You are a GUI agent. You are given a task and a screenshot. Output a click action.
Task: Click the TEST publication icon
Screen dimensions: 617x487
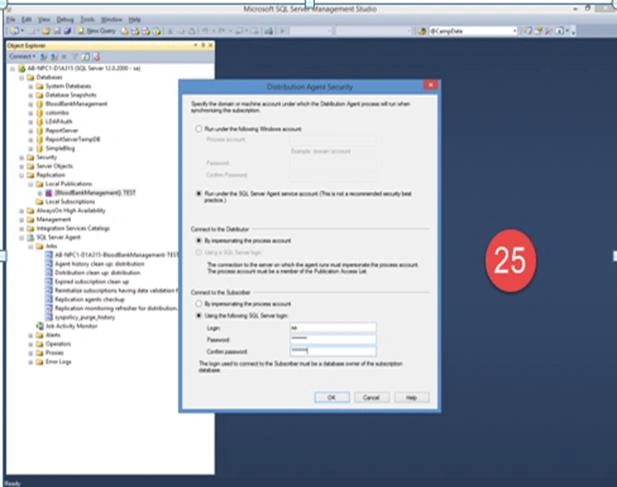coord(49,193)
